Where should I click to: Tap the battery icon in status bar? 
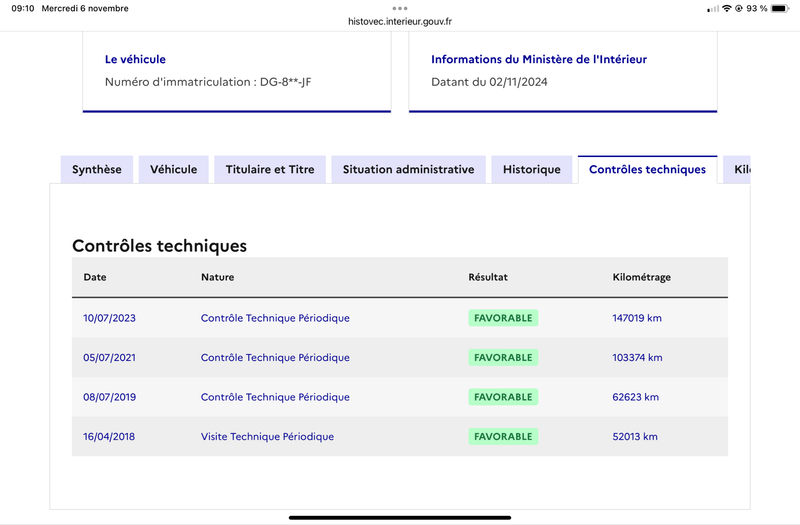(x=780, y=8)
